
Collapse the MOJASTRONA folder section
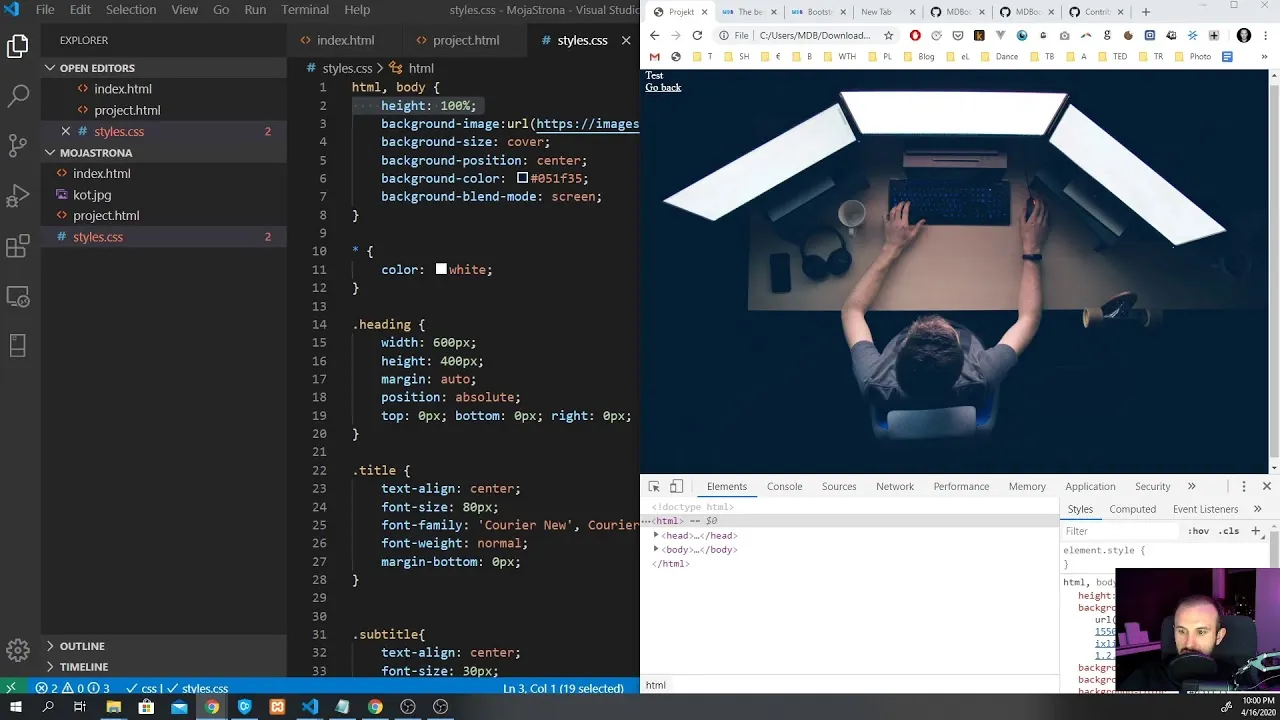pyautogui.click(x=50, y=153)
